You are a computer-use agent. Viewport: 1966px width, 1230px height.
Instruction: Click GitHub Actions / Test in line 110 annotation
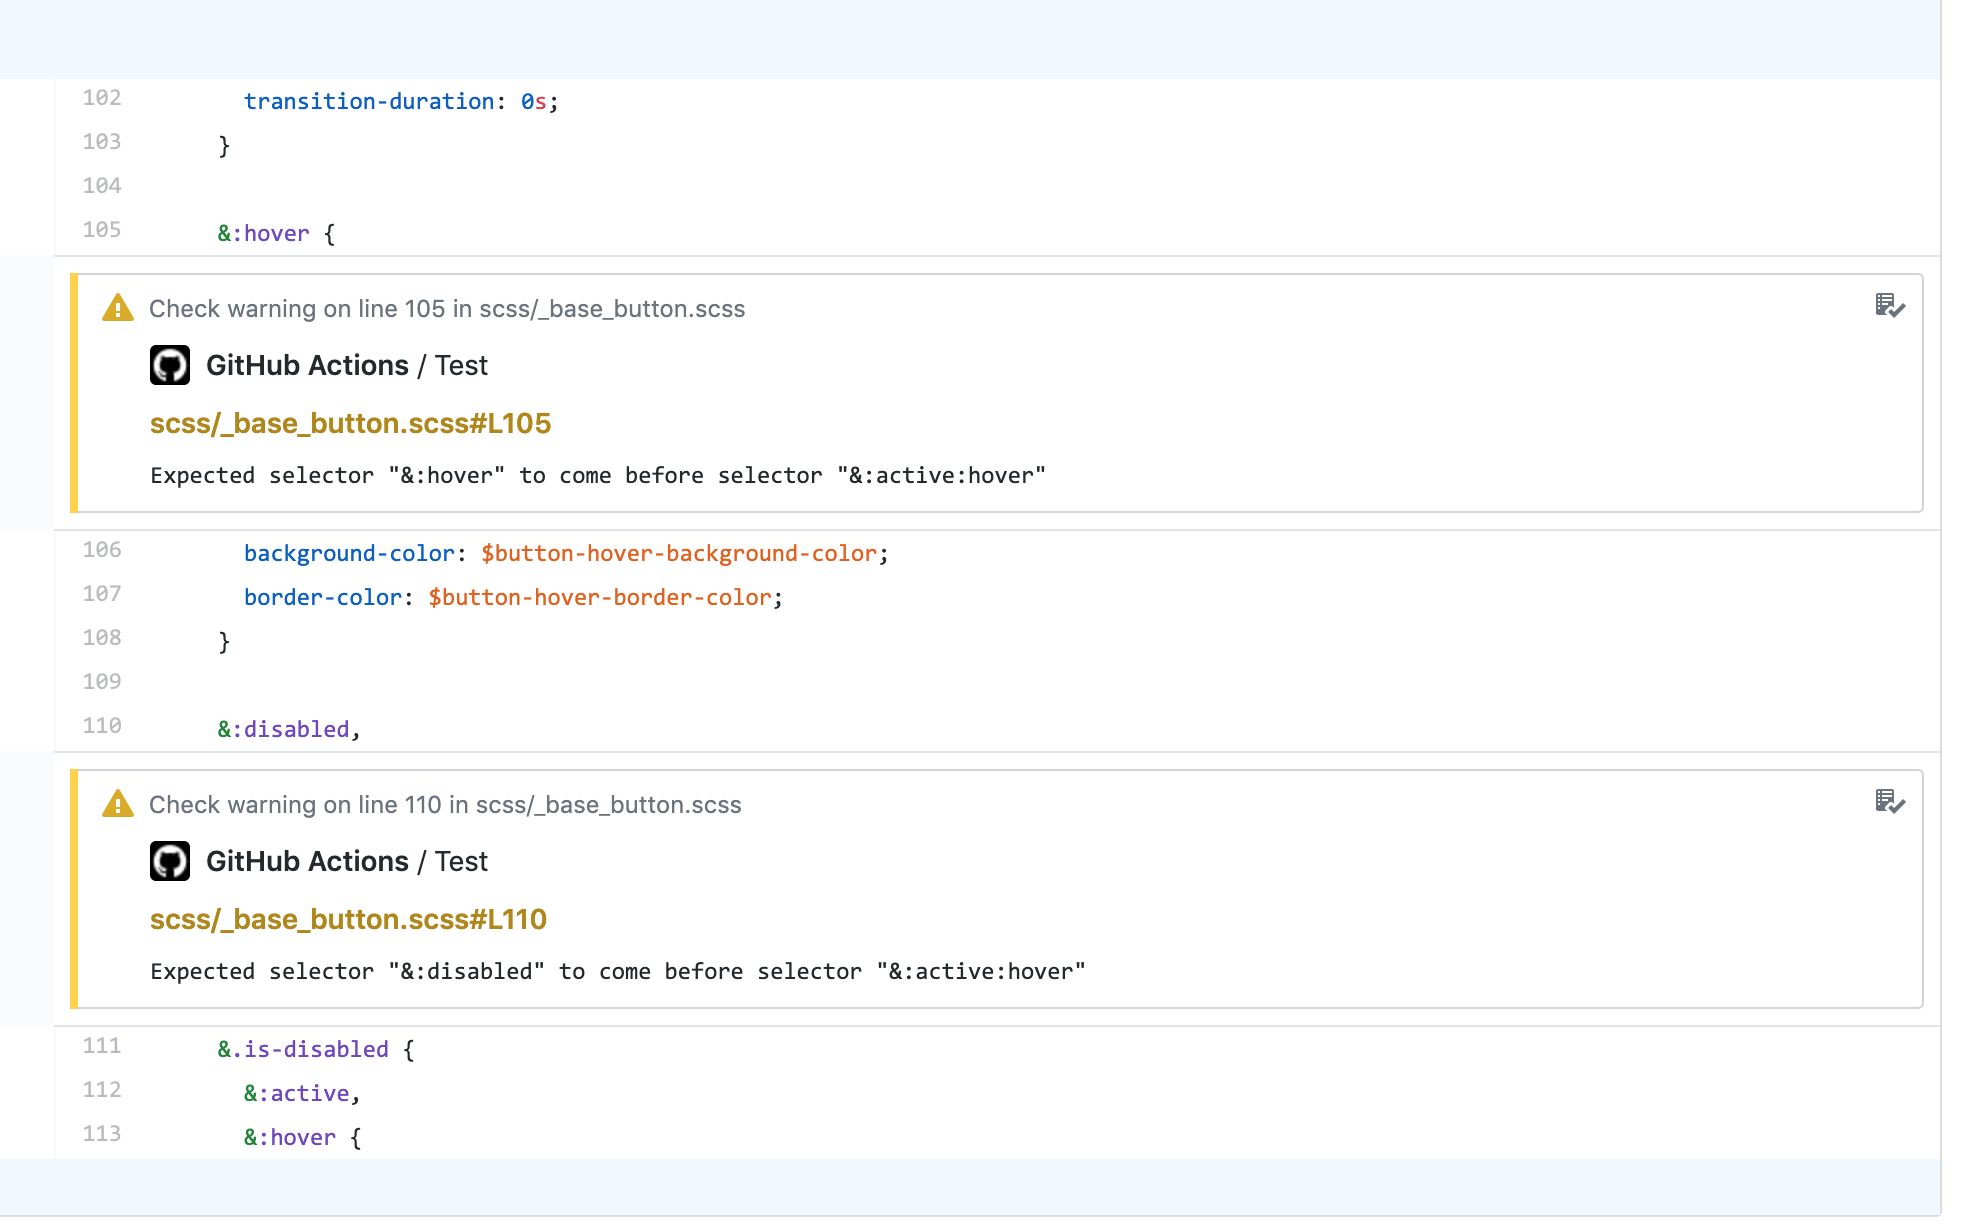coord(347,861)
